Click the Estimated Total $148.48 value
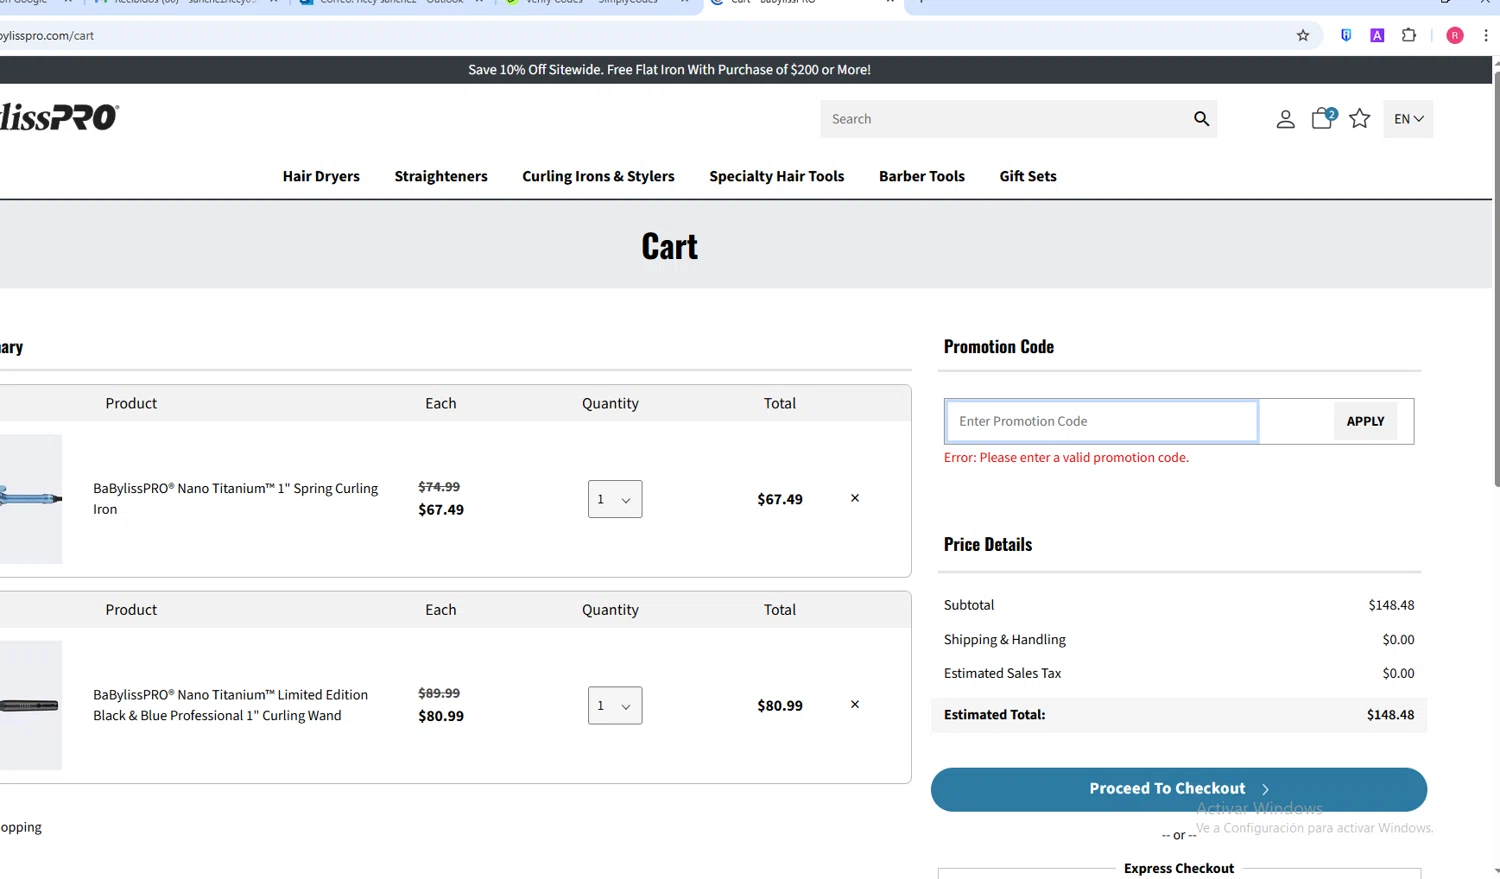 1390,715
